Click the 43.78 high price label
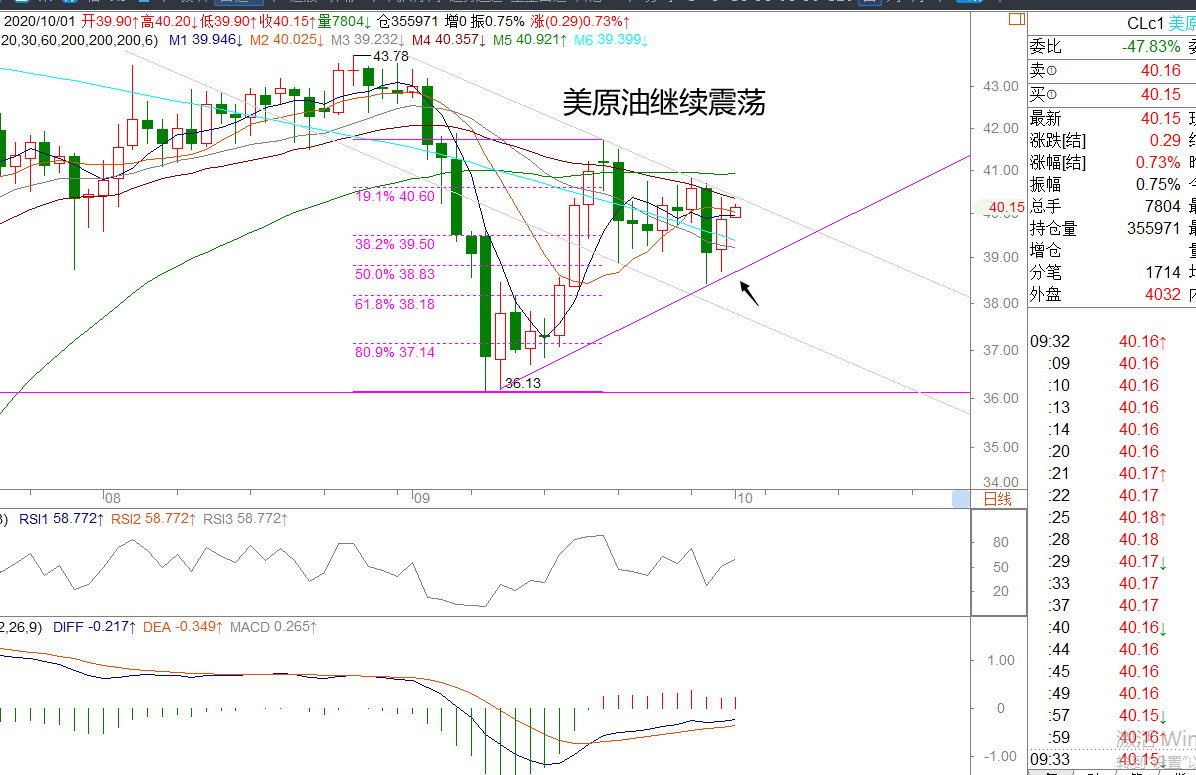 coord(391,56)
